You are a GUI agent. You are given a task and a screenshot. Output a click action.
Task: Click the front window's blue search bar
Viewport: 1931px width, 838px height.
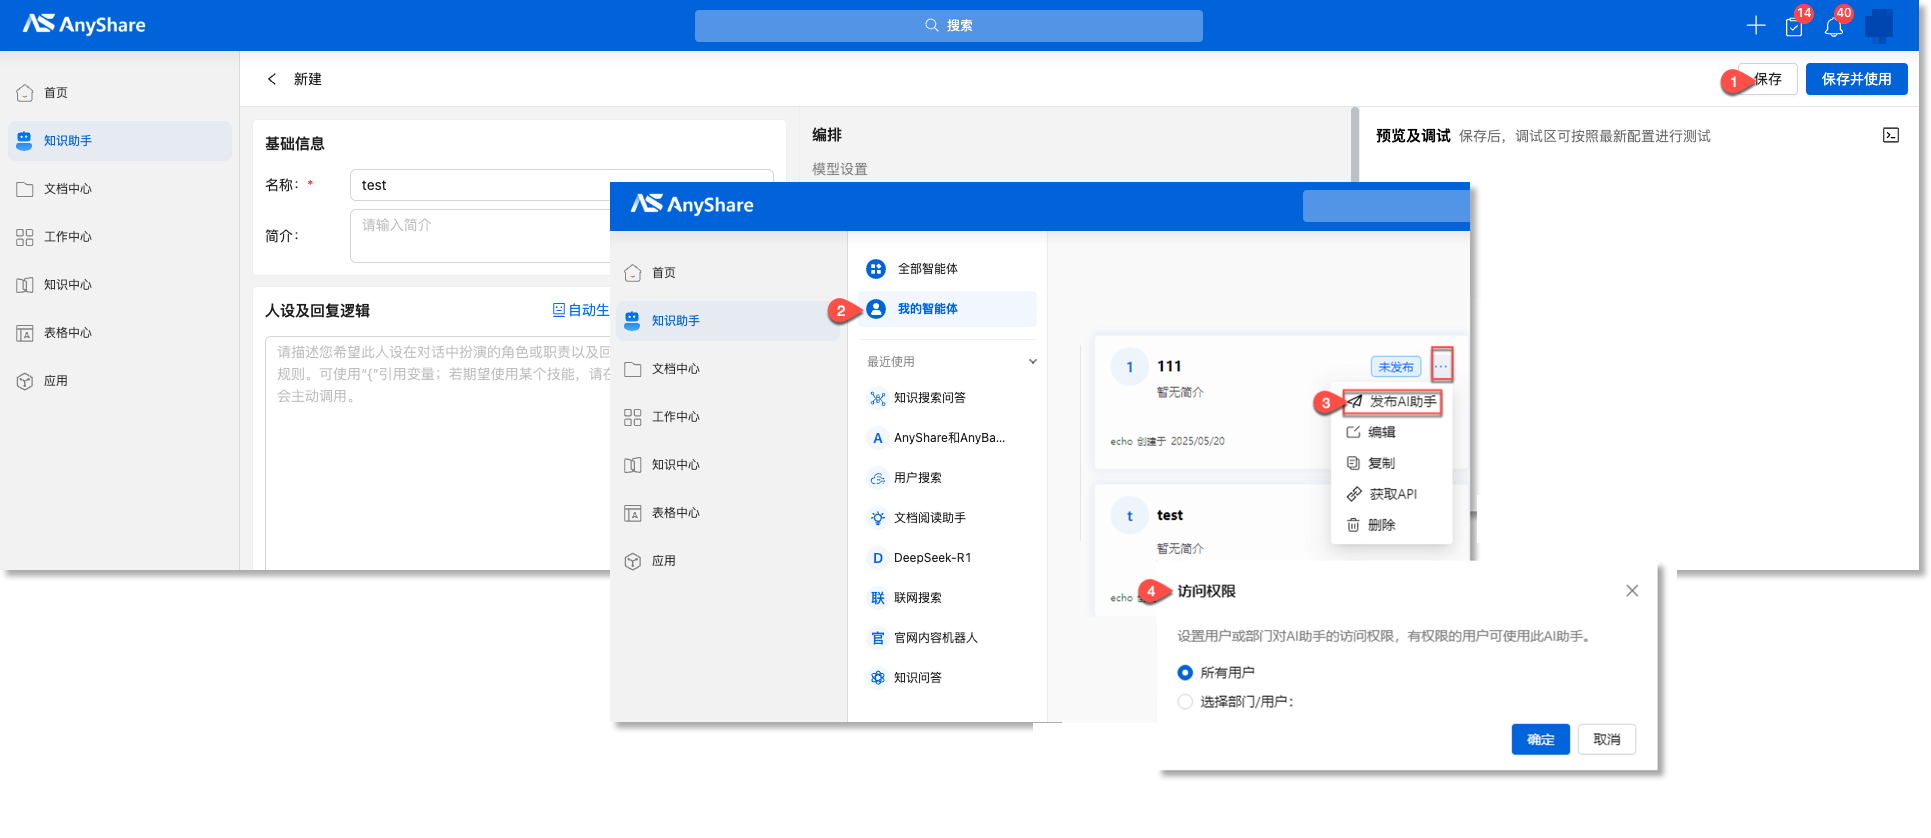pos(1386,205)
